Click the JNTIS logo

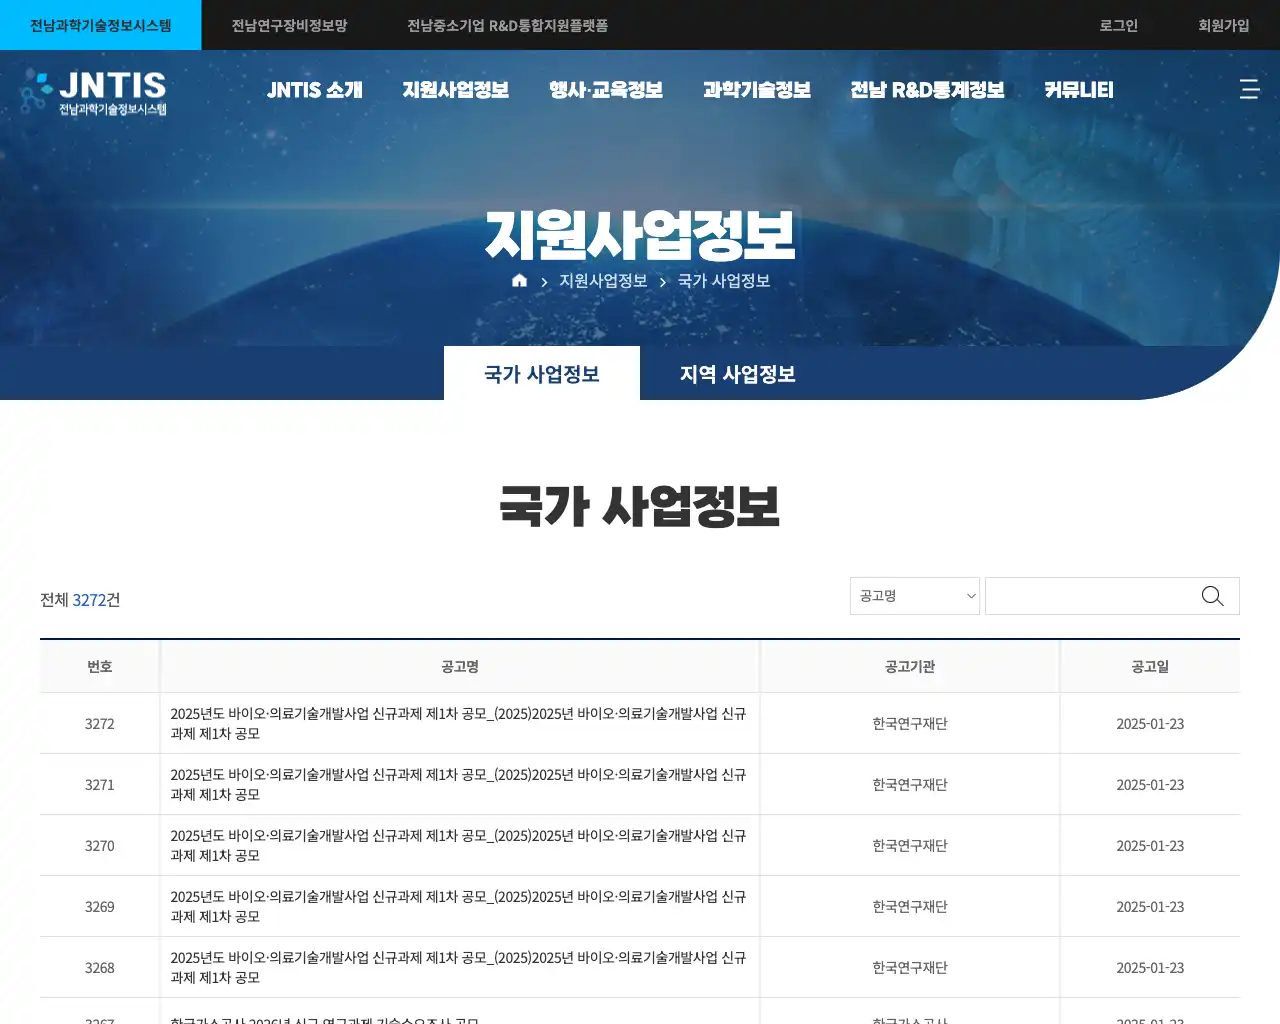(x=95, y=92)
